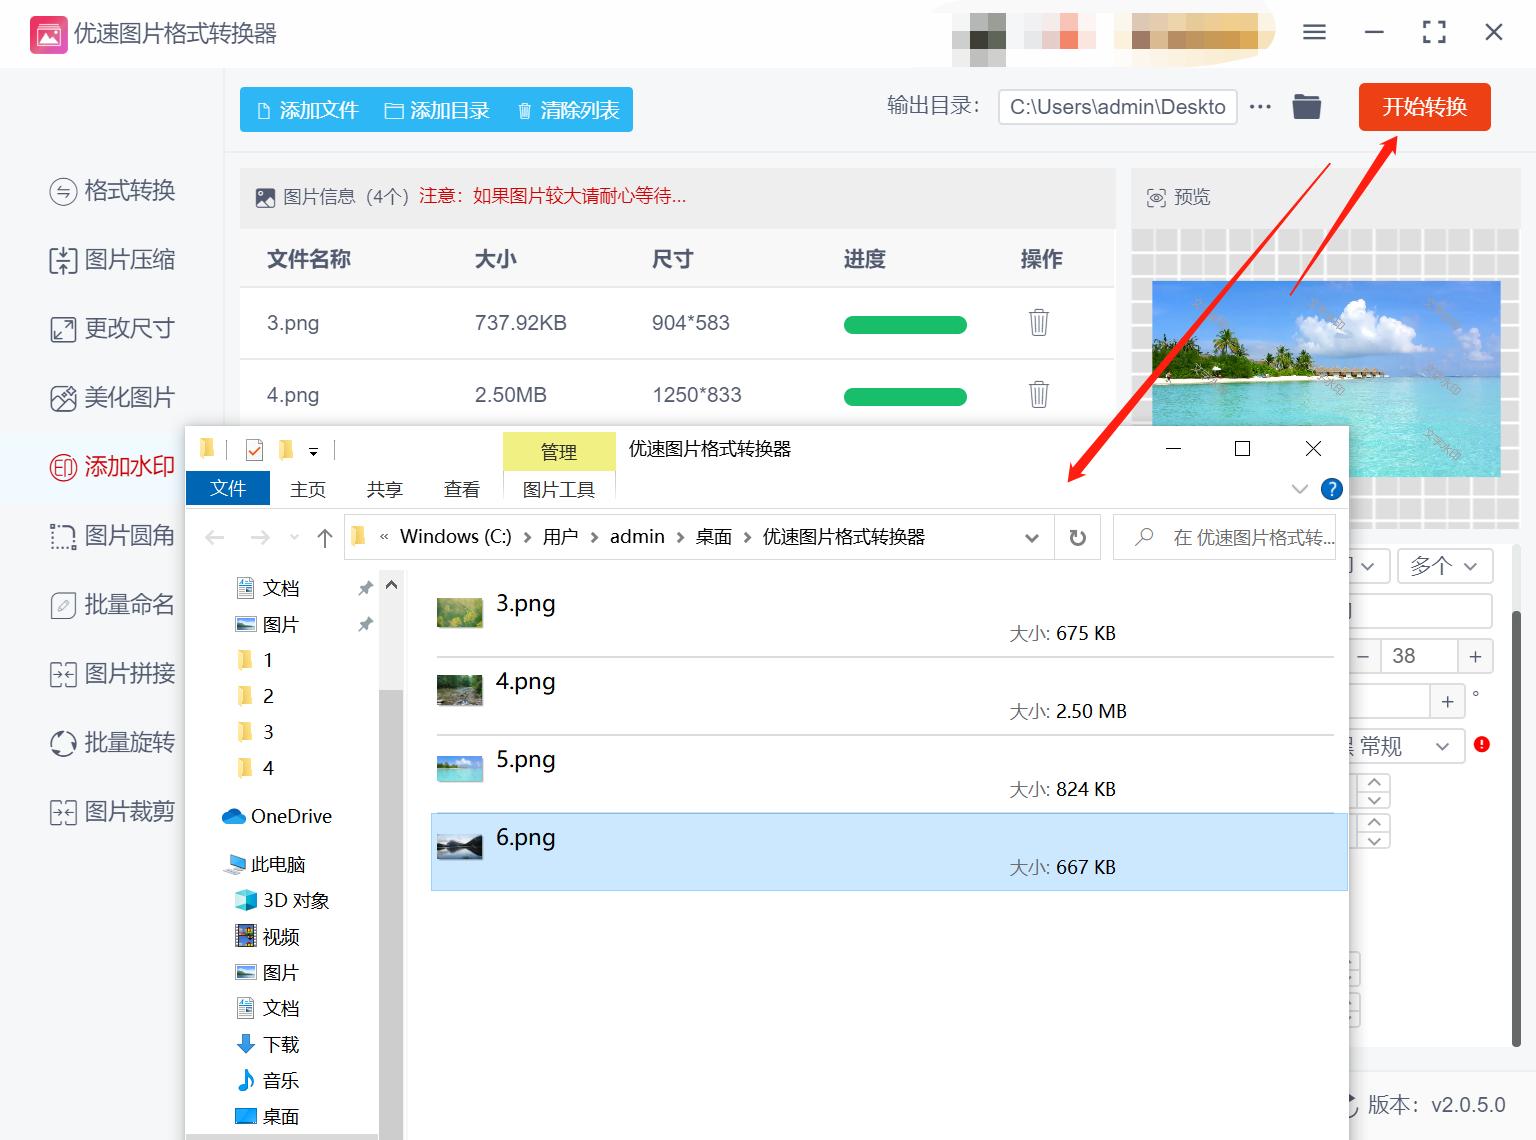This screenshot has width=1536, height=1140.
Task: Open the 图片压缩 sidebar tool
Action: point(112,260)
